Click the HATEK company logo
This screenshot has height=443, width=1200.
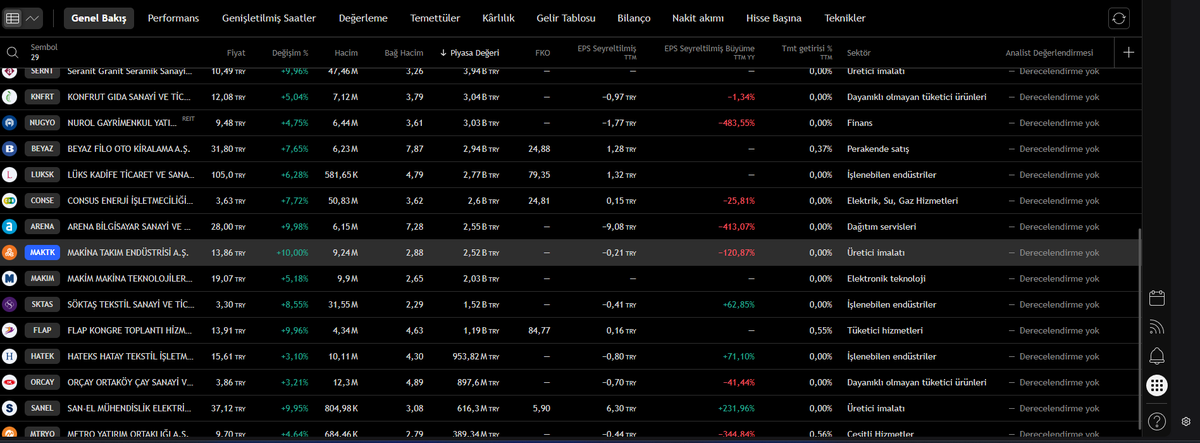click(10, 356)
